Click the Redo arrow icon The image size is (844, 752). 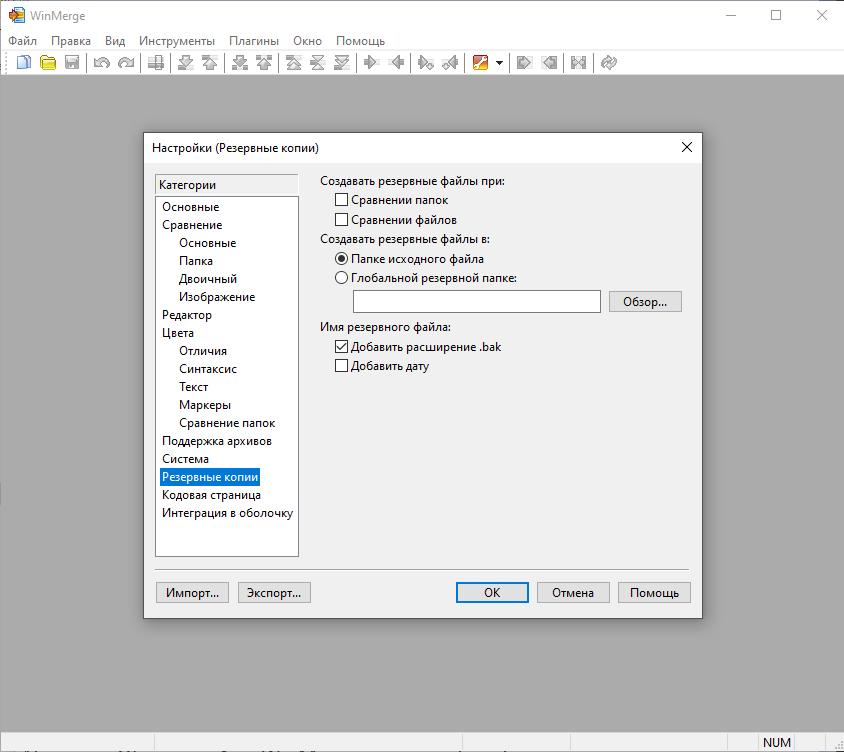126,63
